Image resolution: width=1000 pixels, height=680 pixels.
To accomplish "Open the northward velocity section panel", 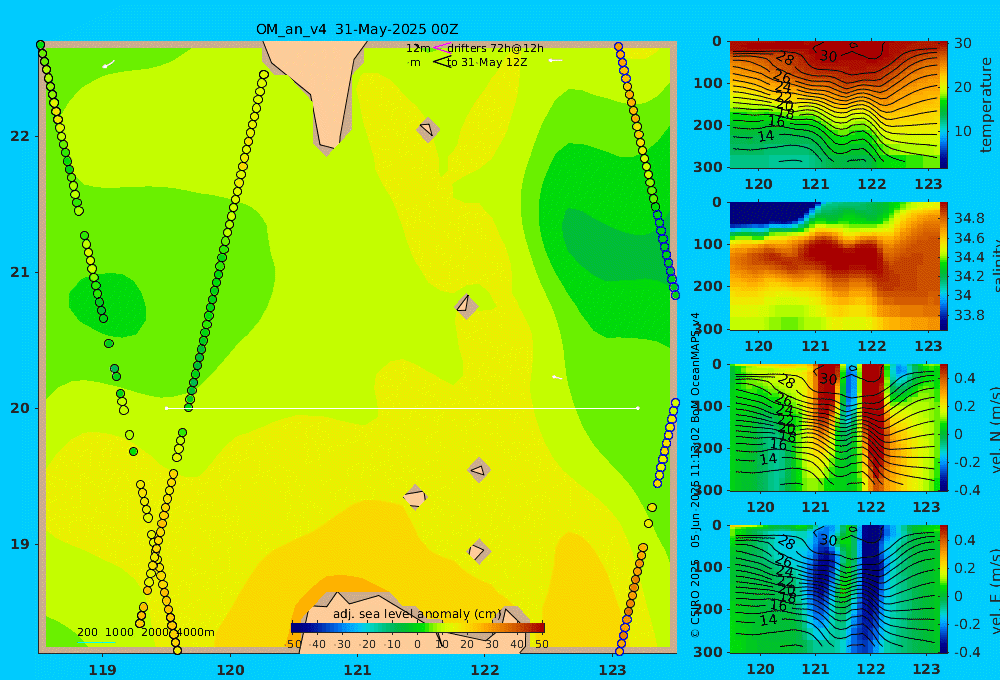I will coord(834,427).
